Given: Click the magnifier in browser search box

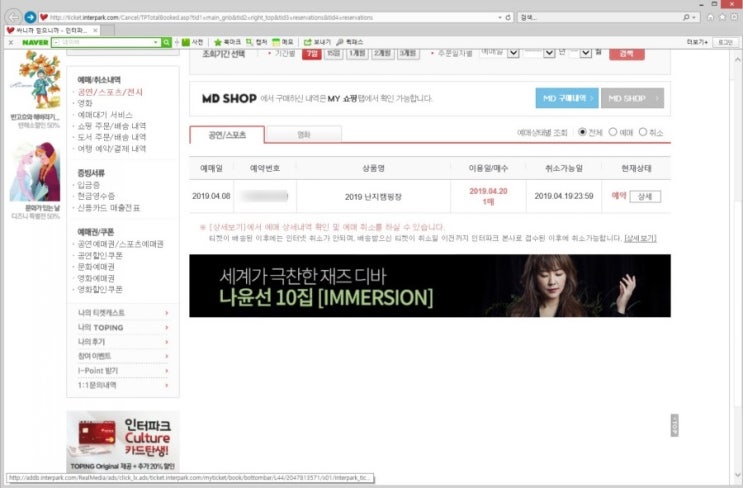Looking at the screenshot, I should tap(686, 18).
